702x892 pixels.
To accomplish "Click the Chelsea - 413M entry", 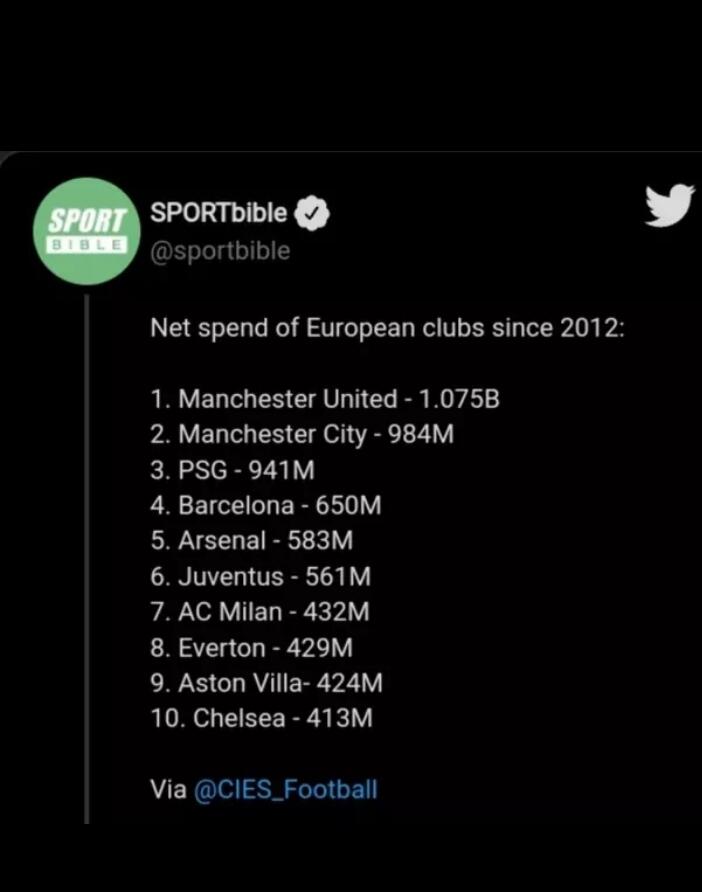I will tap(262, 719).
